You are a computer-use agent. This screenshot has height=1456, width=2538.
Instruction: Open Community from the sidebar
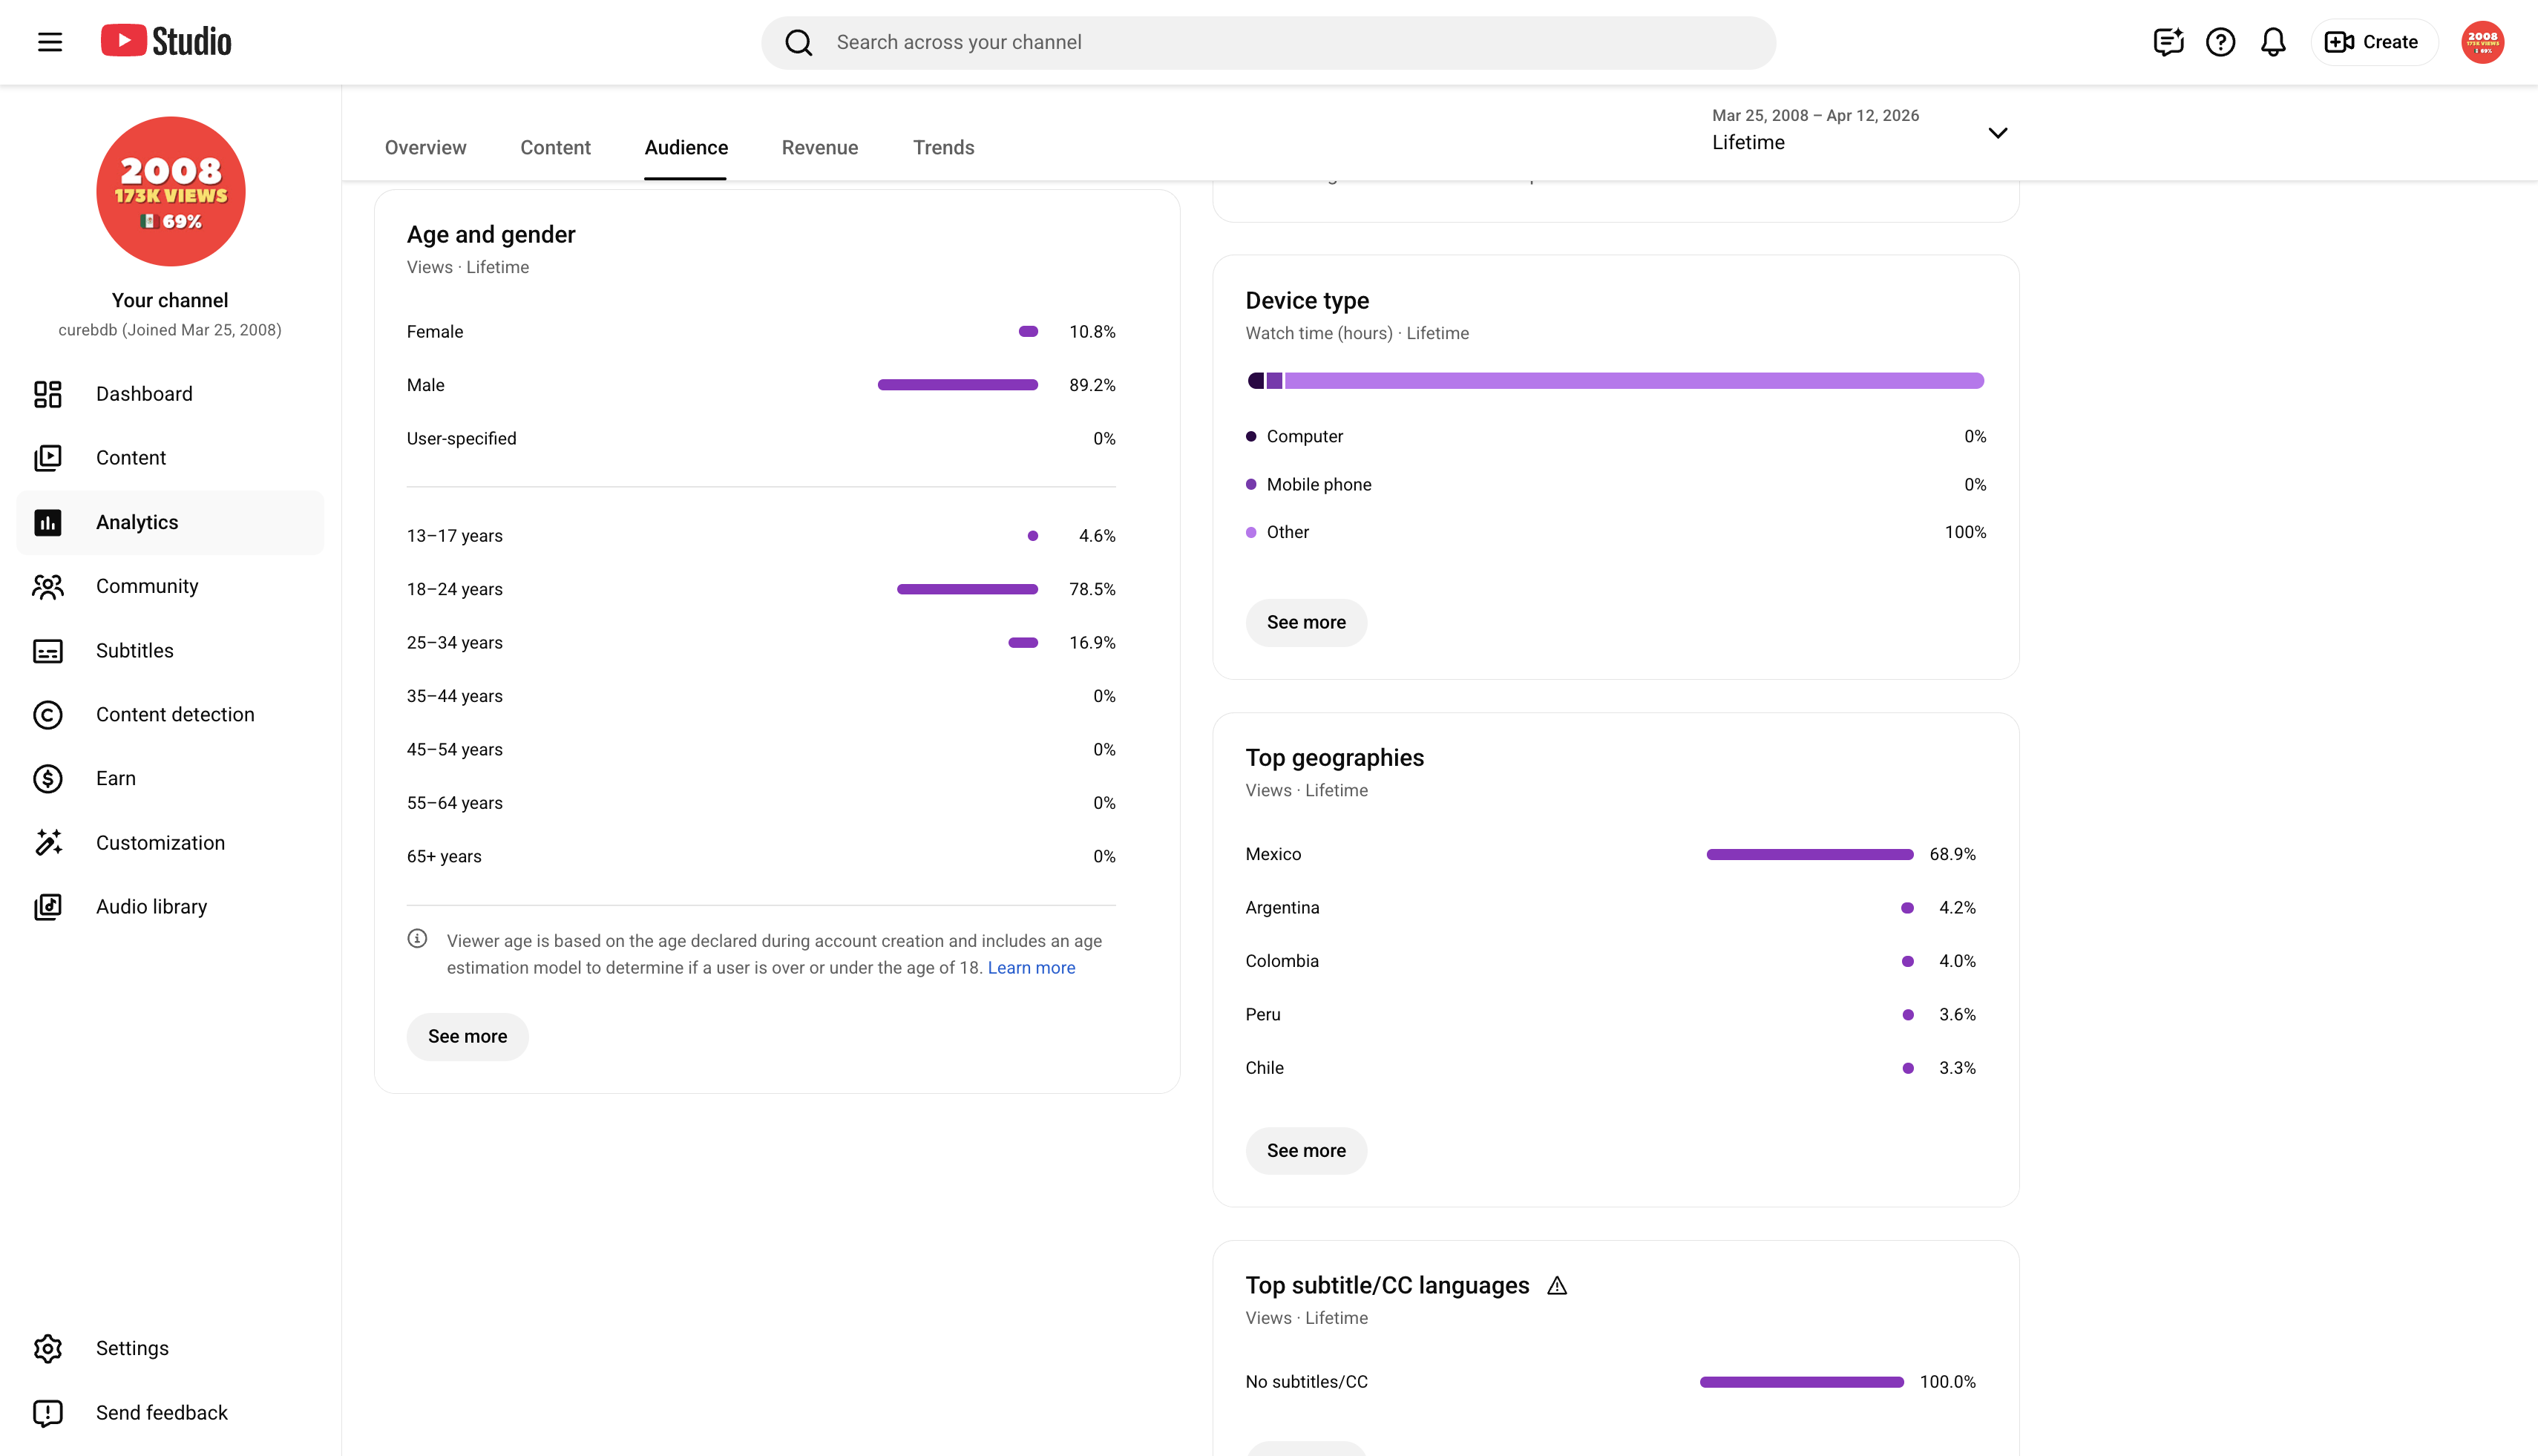pos(170,586)
